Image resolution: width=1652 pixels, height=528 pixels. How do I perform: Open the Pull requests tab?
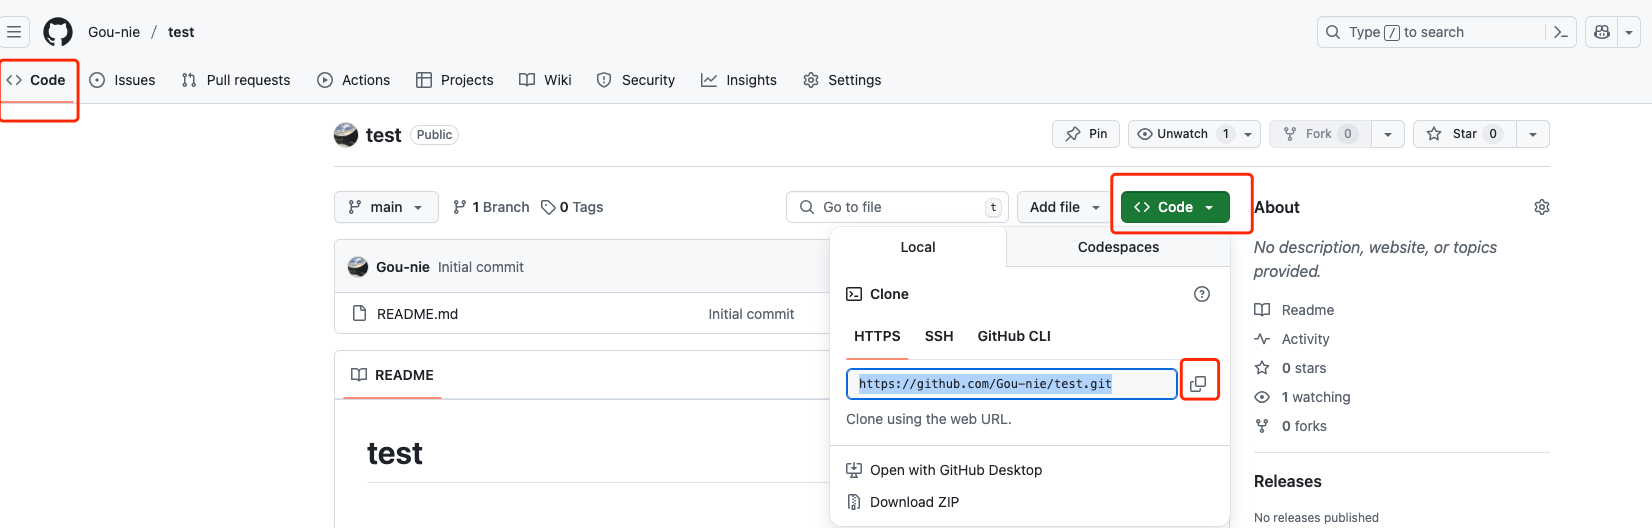point(236,80)
